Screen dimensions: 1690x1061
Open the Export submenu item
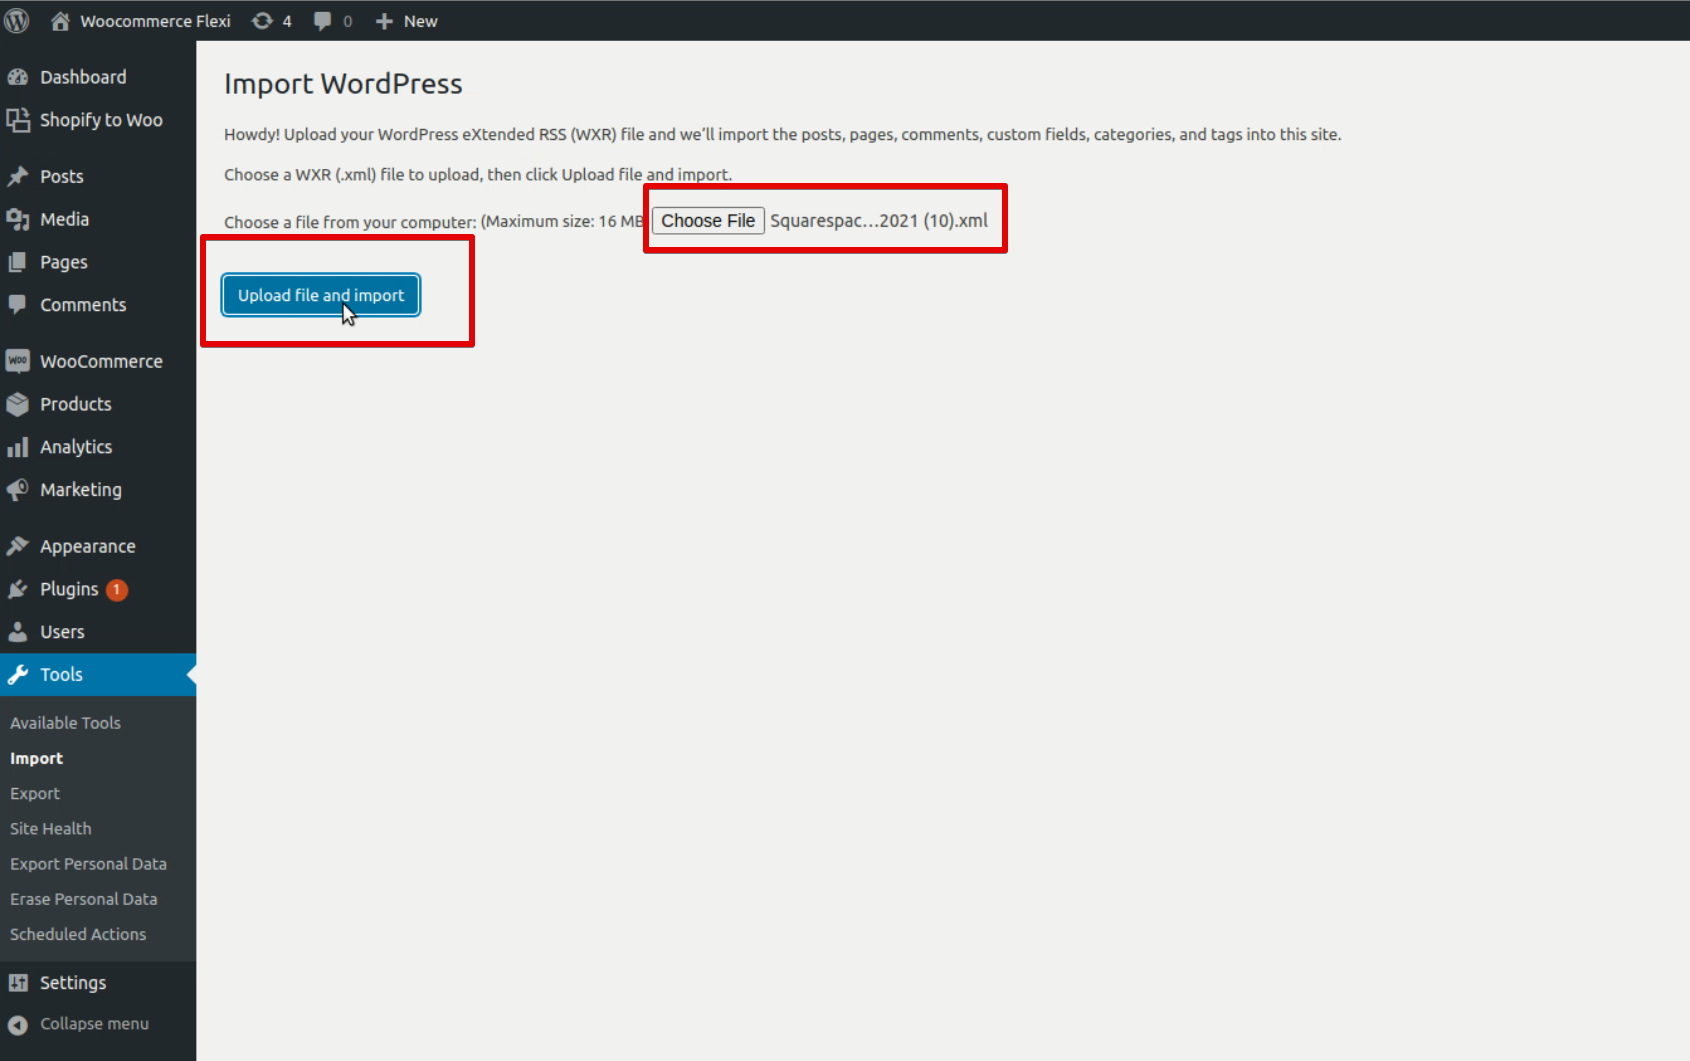tap(35, 793)
